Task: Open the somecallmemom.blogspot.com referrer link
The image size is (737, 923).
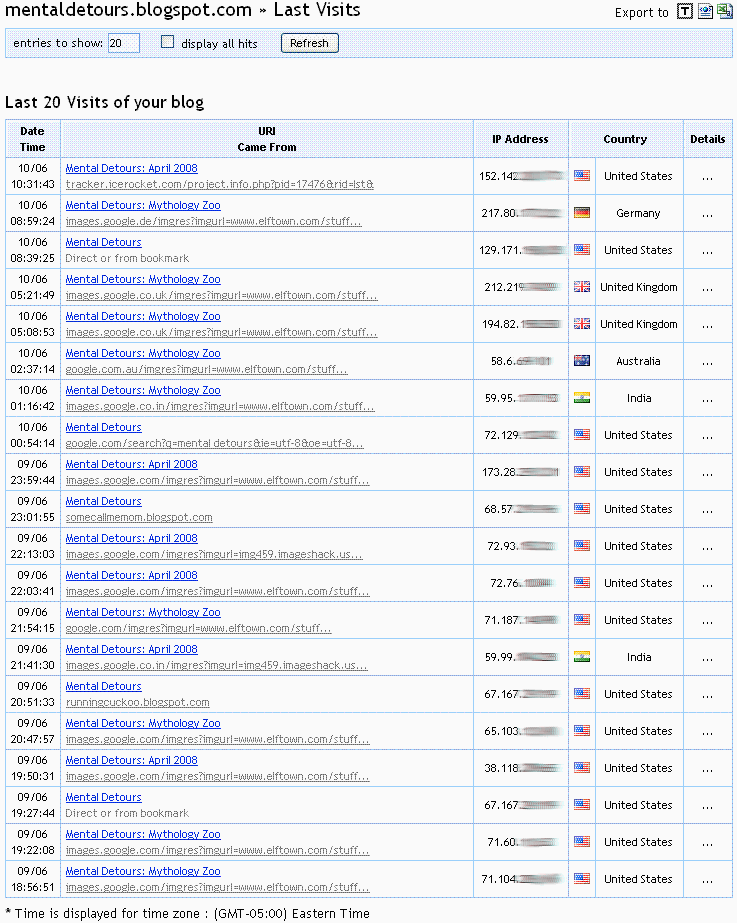Action: (139, 517)
